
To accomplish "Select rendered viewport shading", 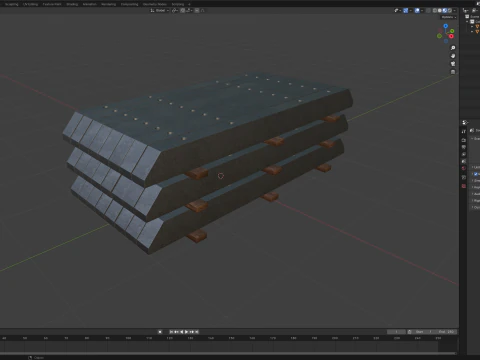I will 449,11.
